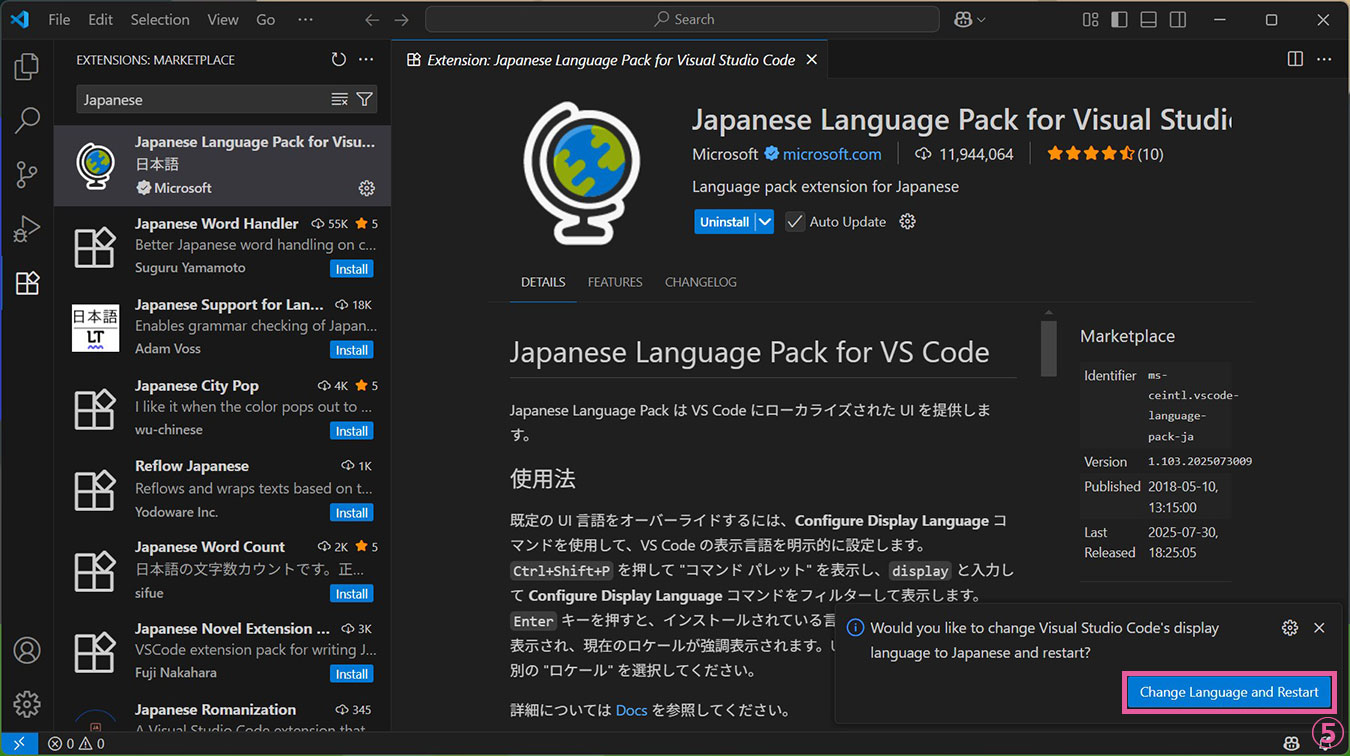Click the remote window status bar icon

(19, 744)
